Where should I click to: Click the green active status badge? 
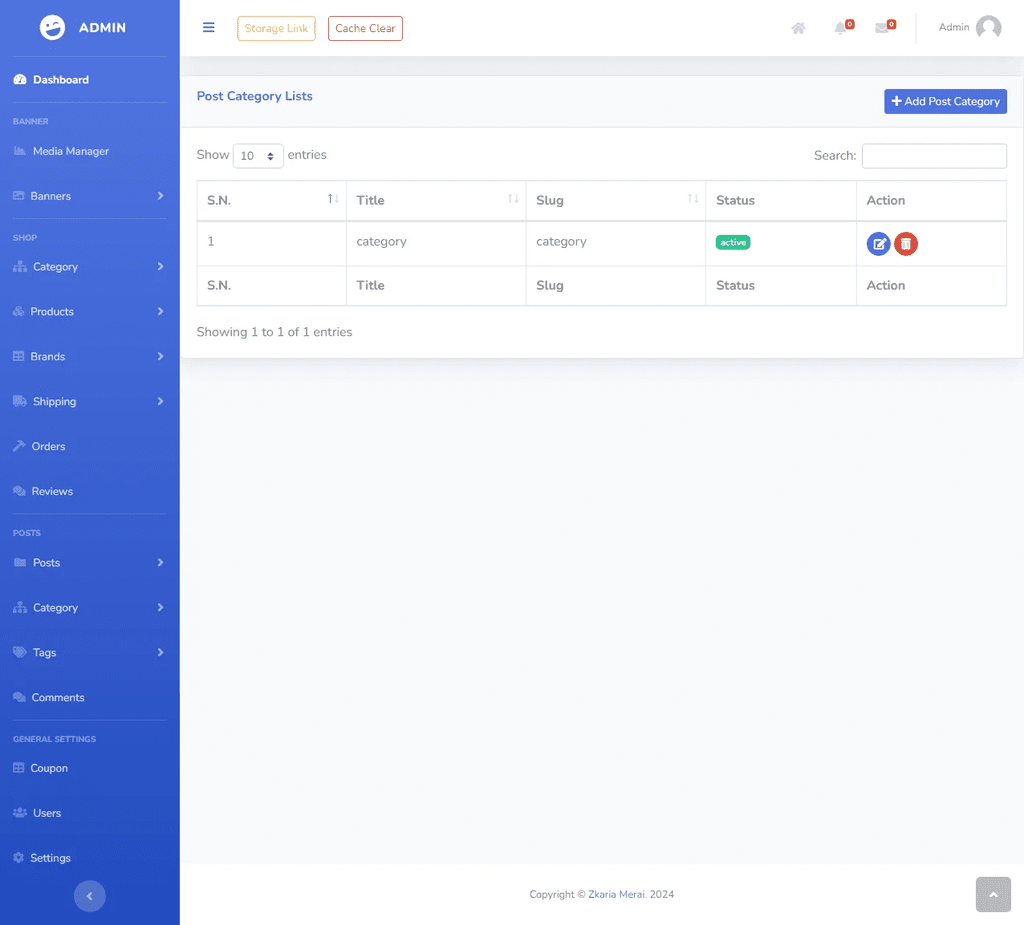coord(733,242)
